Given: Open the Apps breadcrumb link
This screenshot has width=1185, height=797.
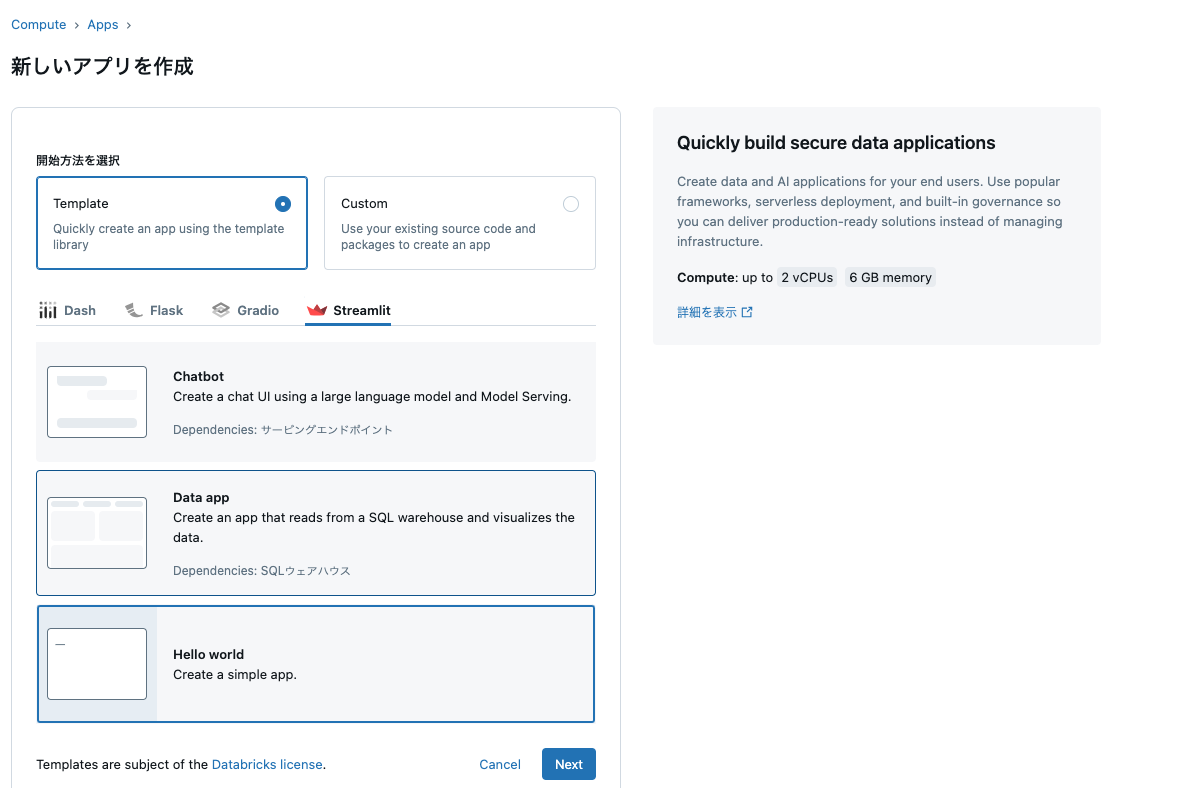Looking at the screenshot, I should 103,25.
